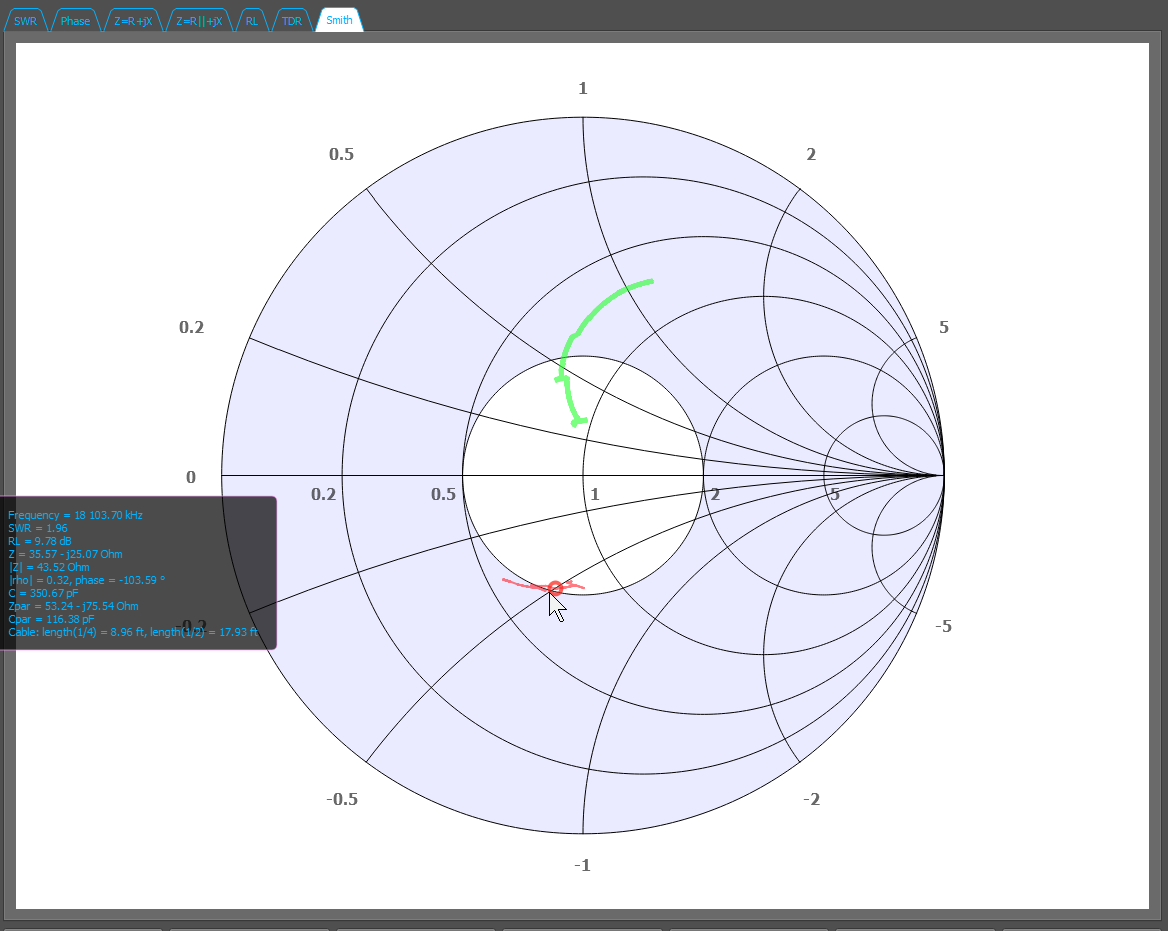Click the top reactance label 1
Screen dimensions: 1168x931
[x=583, y=89]
